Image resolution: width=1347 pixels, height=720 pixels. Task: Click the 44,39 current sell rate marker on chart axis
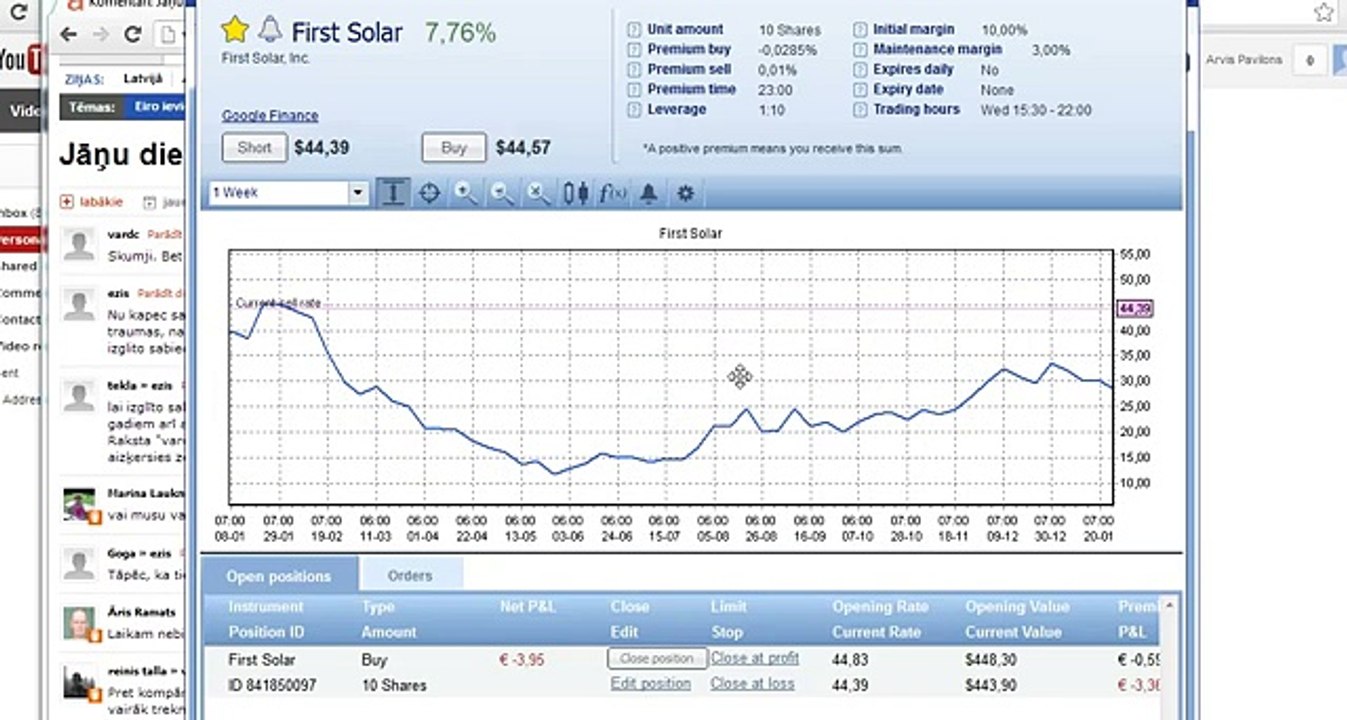coord(1135,308)
